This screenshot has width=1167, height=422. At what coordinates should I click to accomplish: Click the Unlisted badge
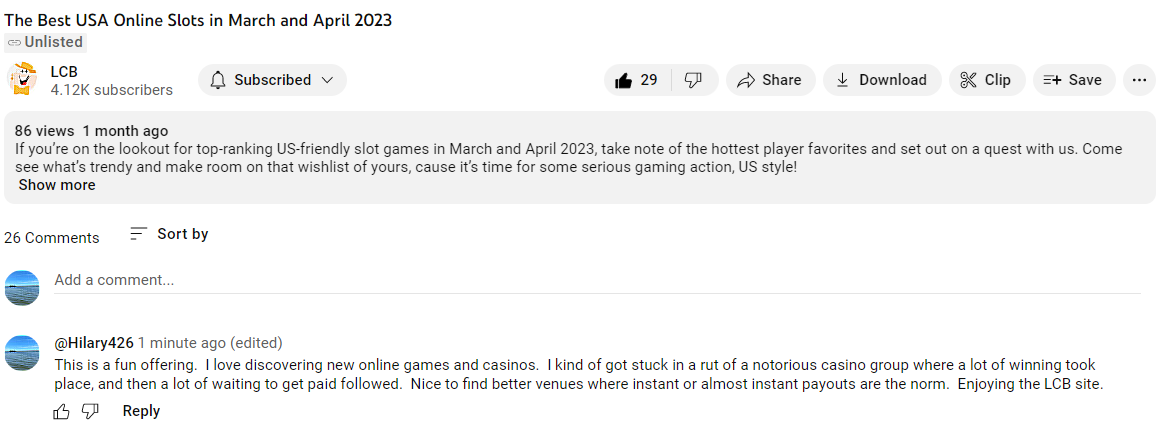(45, 42)
